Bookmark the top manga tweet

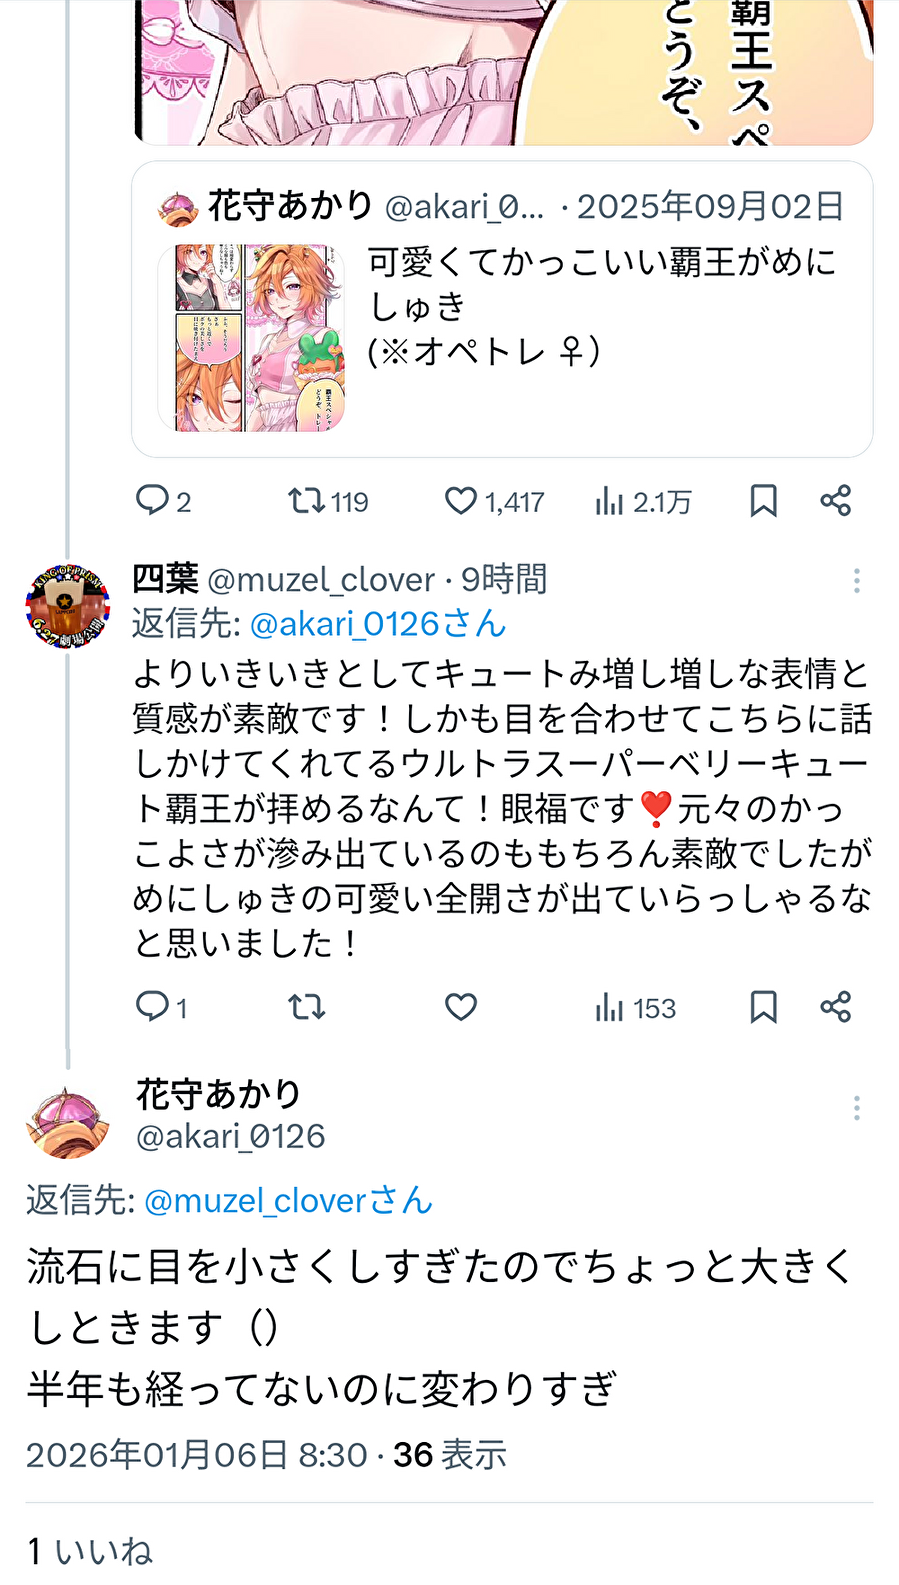(x=763, y=500)
